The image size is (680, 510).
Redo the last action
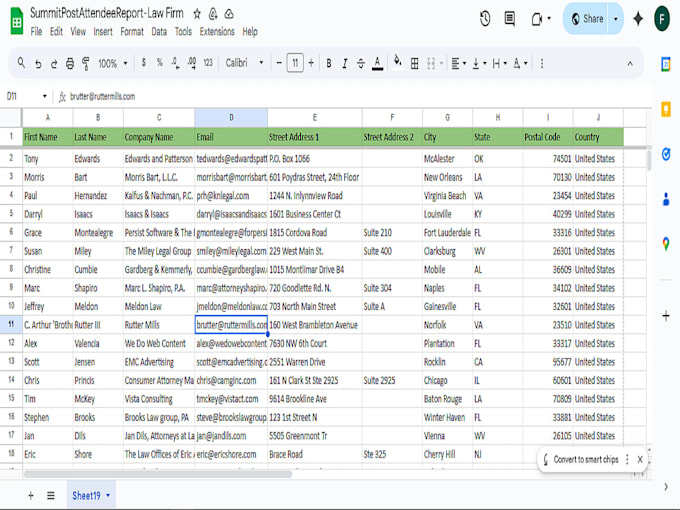tap(54, 64)
